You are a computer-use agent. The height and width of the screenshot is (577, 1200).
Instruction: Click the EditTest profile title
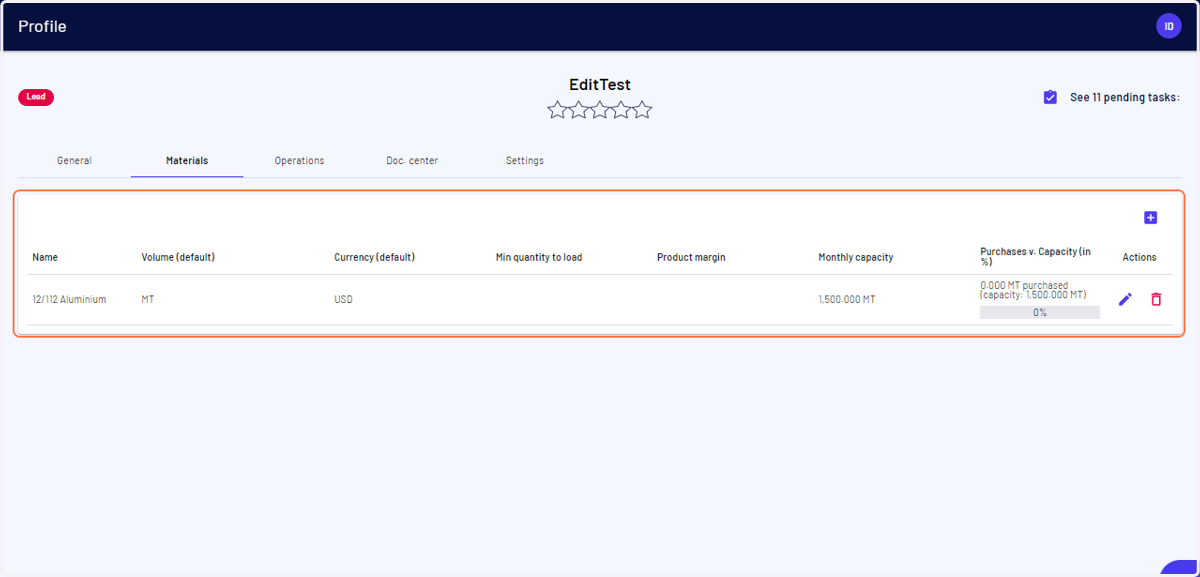tap(600, 85)
